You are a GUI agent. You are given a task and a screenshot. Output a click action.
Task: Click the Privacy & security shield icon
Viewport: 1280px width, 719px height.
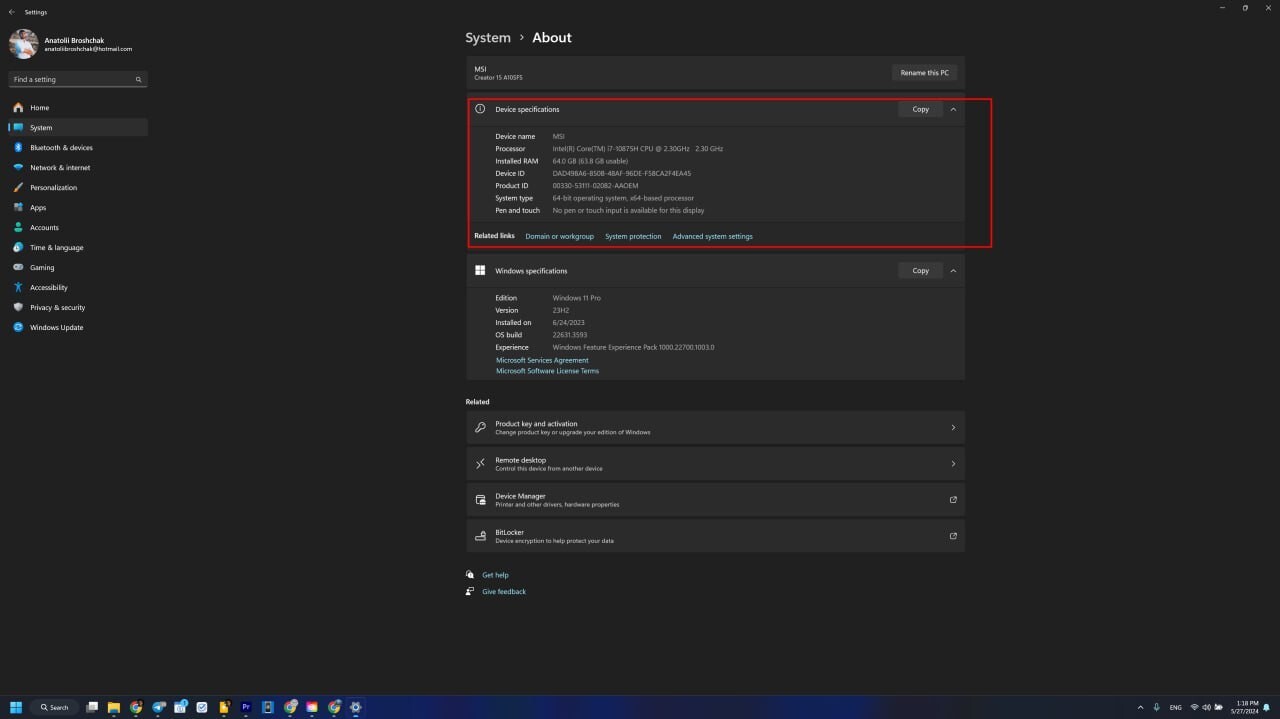[18, 307]
